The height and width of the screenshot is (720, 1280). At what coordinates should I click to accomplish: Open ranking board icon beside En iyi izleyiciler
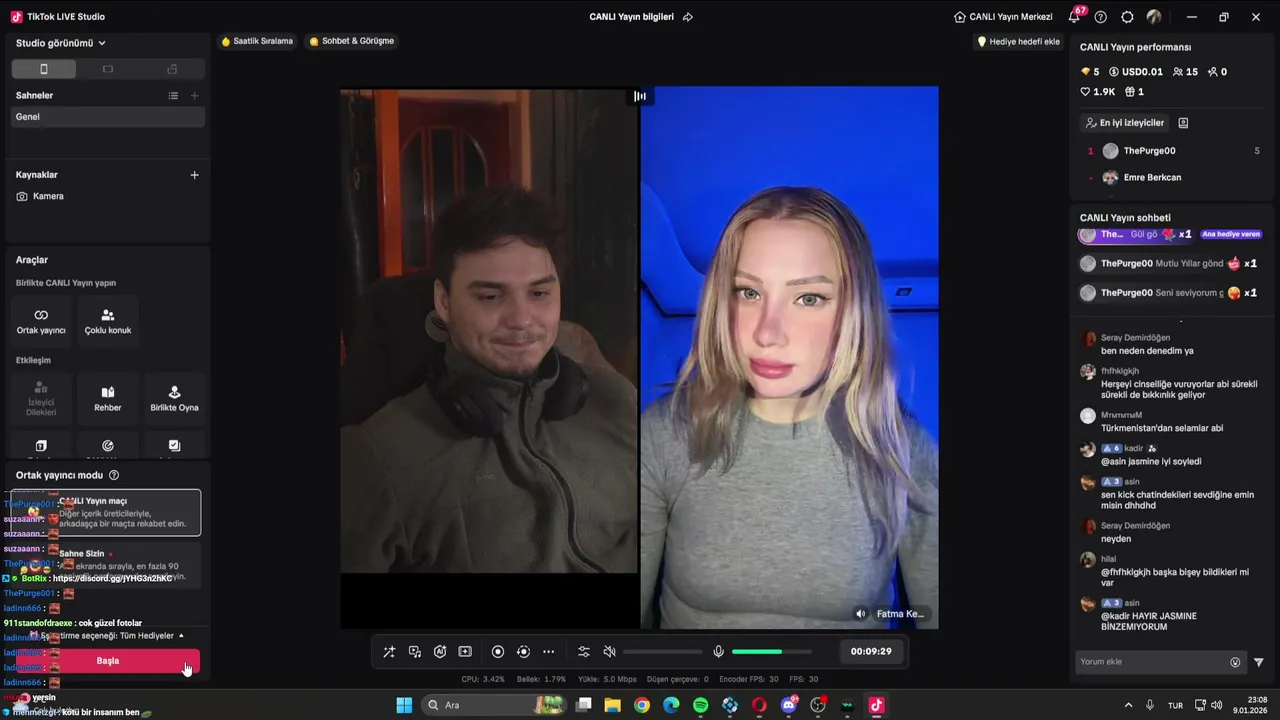coord(1183,123)
